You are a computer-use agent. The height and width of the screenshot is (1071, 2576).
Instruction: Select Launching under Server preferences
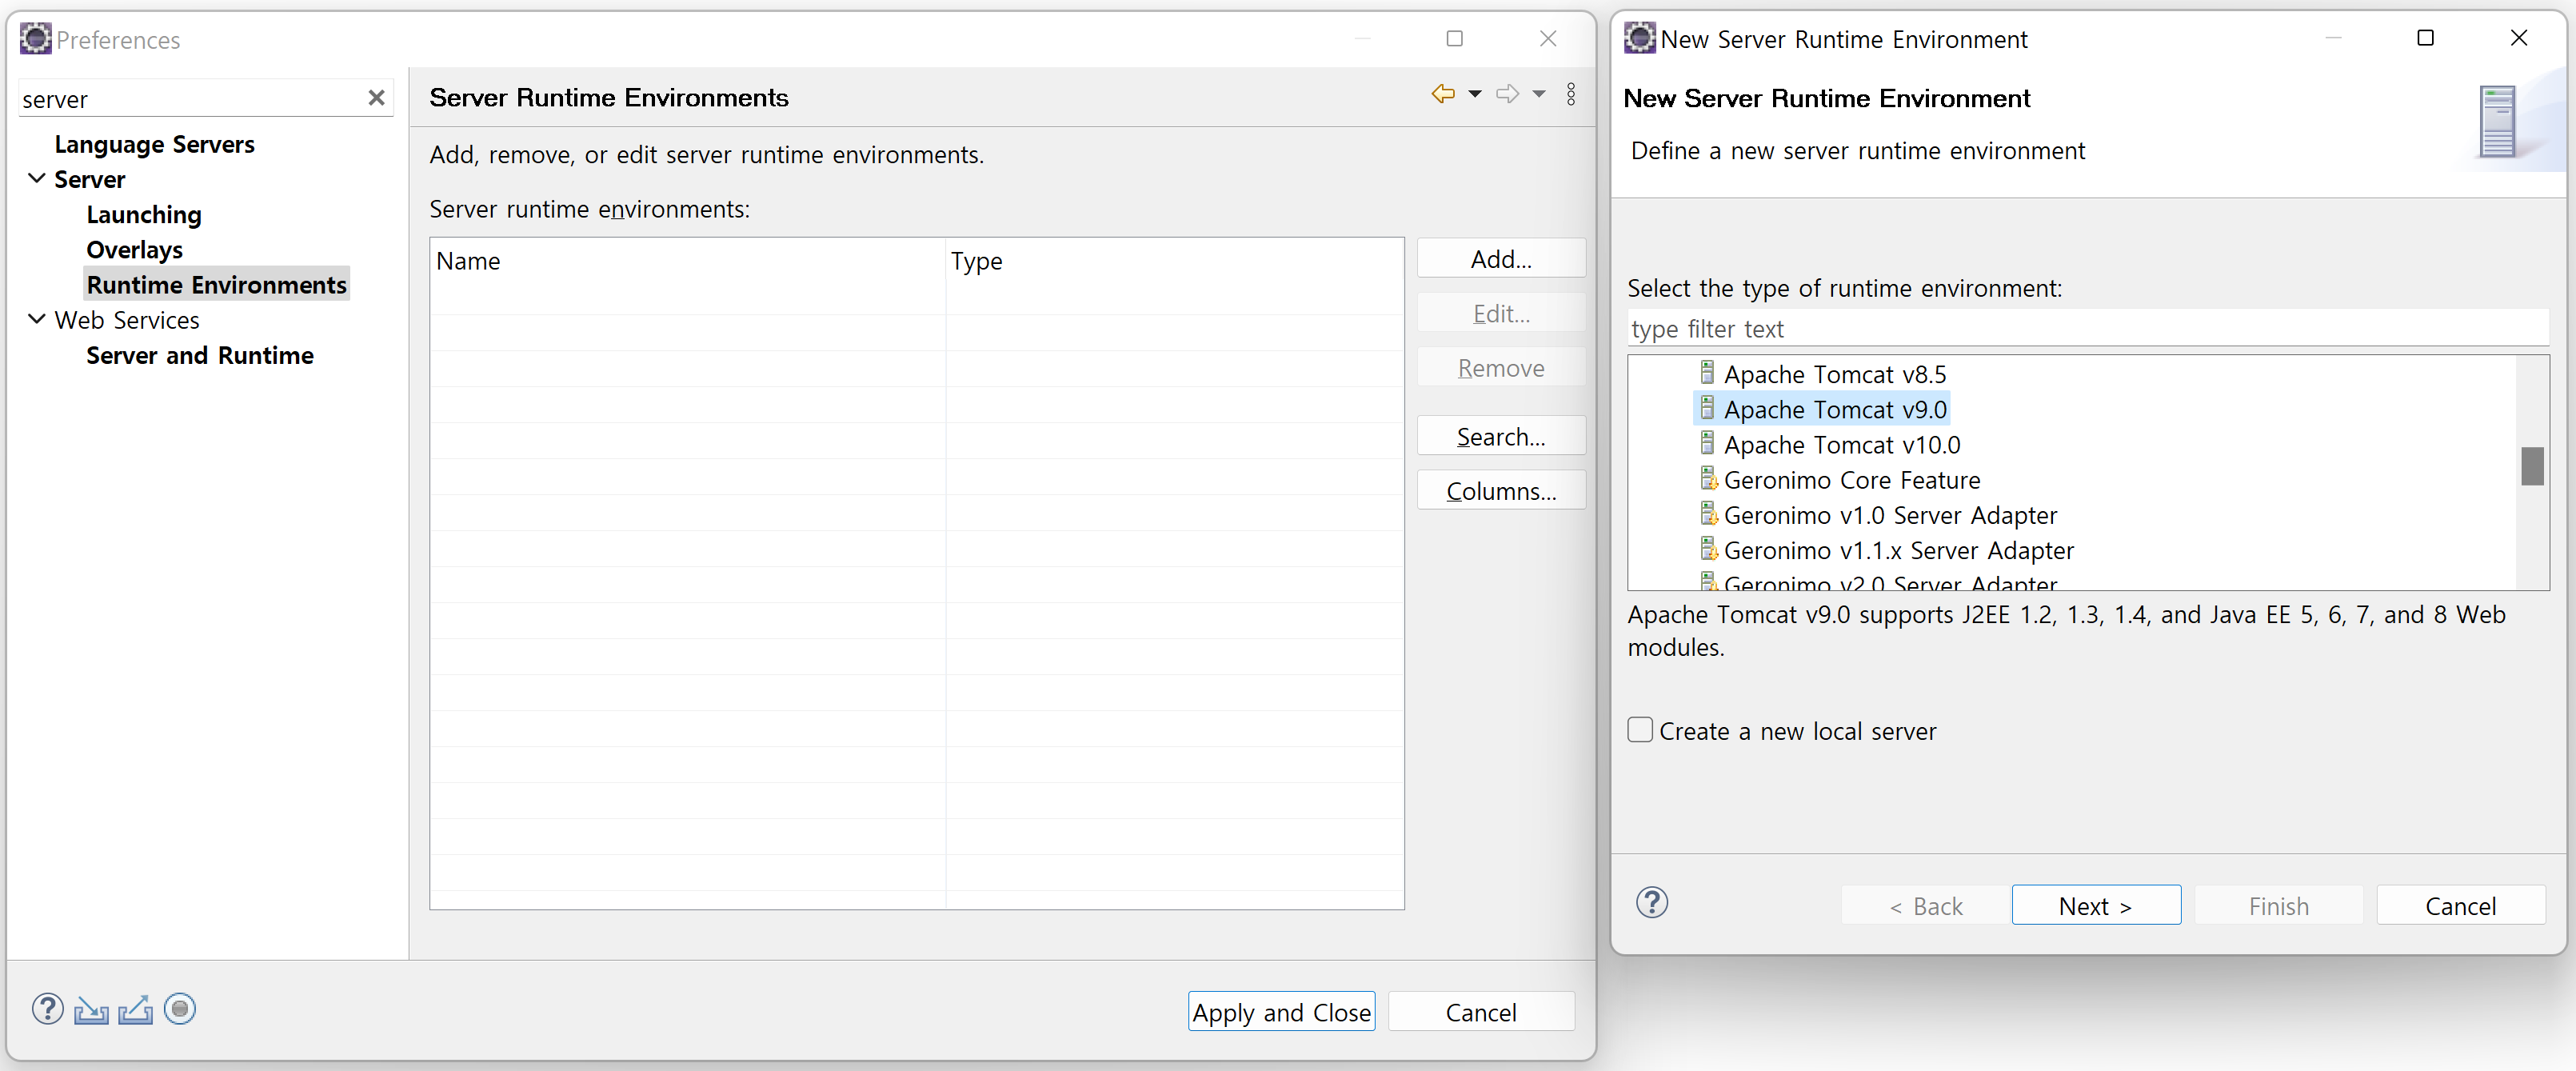pos(144,215)
